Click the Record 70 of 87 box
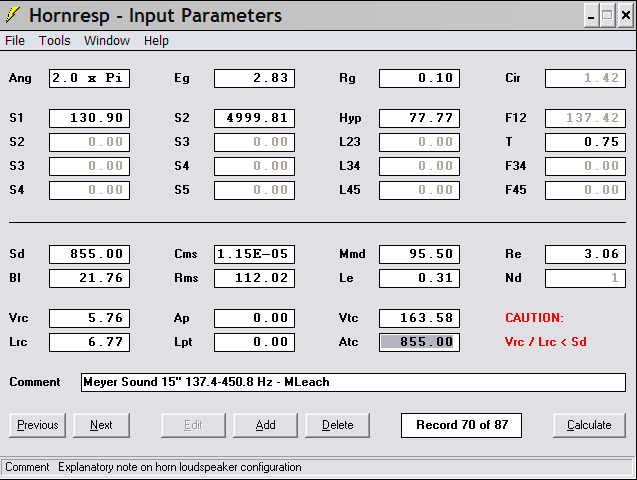The image size is (637, 480). click(x=462, y=425)
